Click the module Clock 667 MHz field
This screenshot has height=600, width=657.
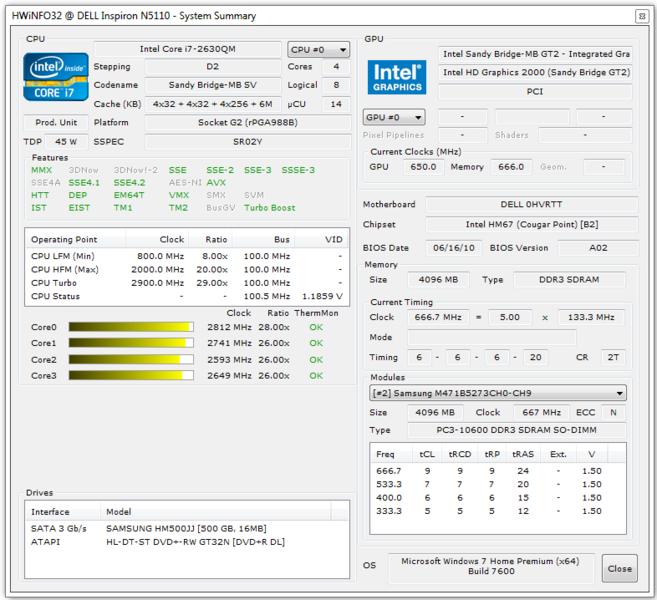pyautogui.click(x=541, y=412)
